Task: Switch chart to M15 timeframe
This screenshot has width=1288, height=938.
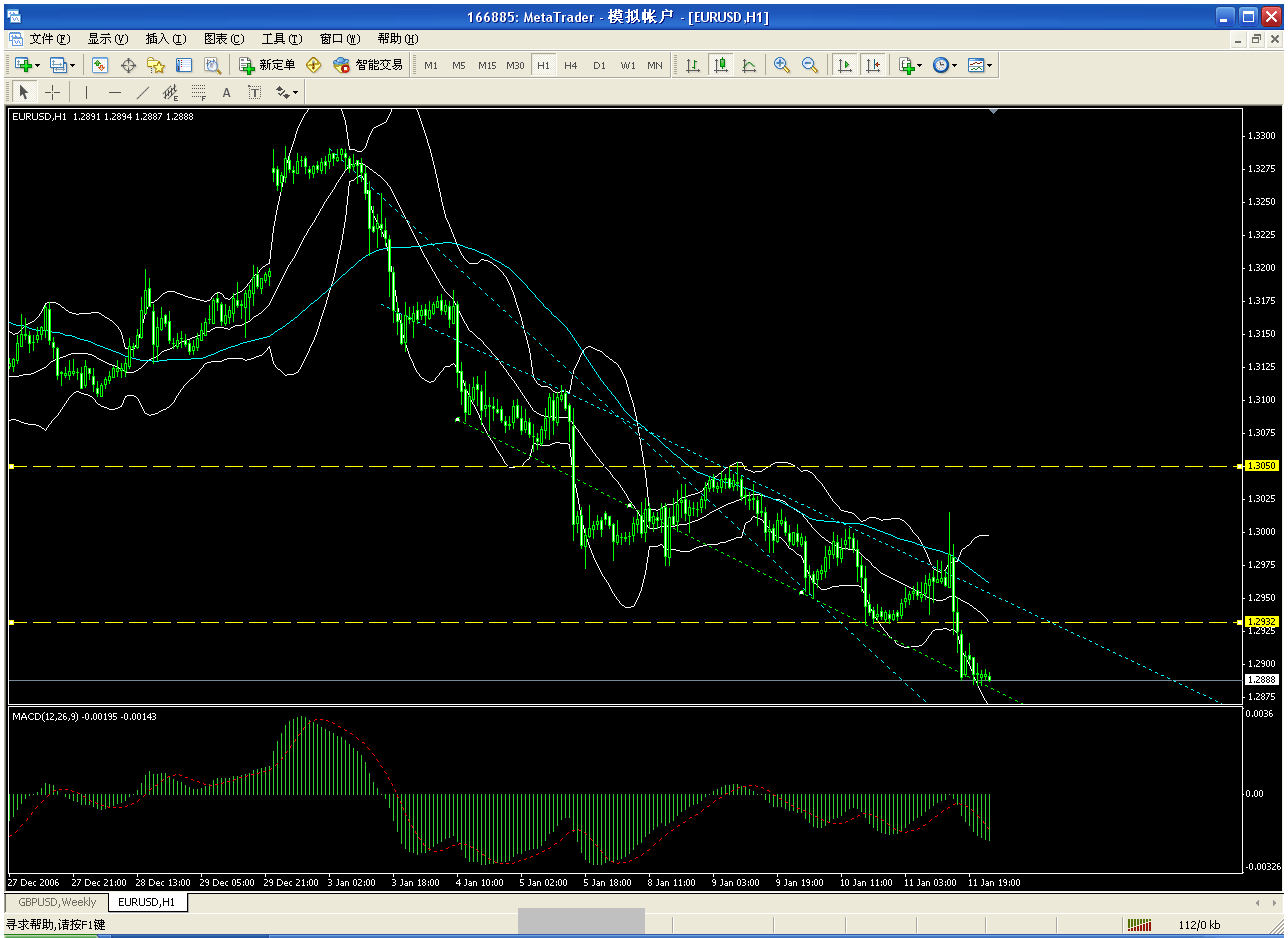Action: click(487, 65)
